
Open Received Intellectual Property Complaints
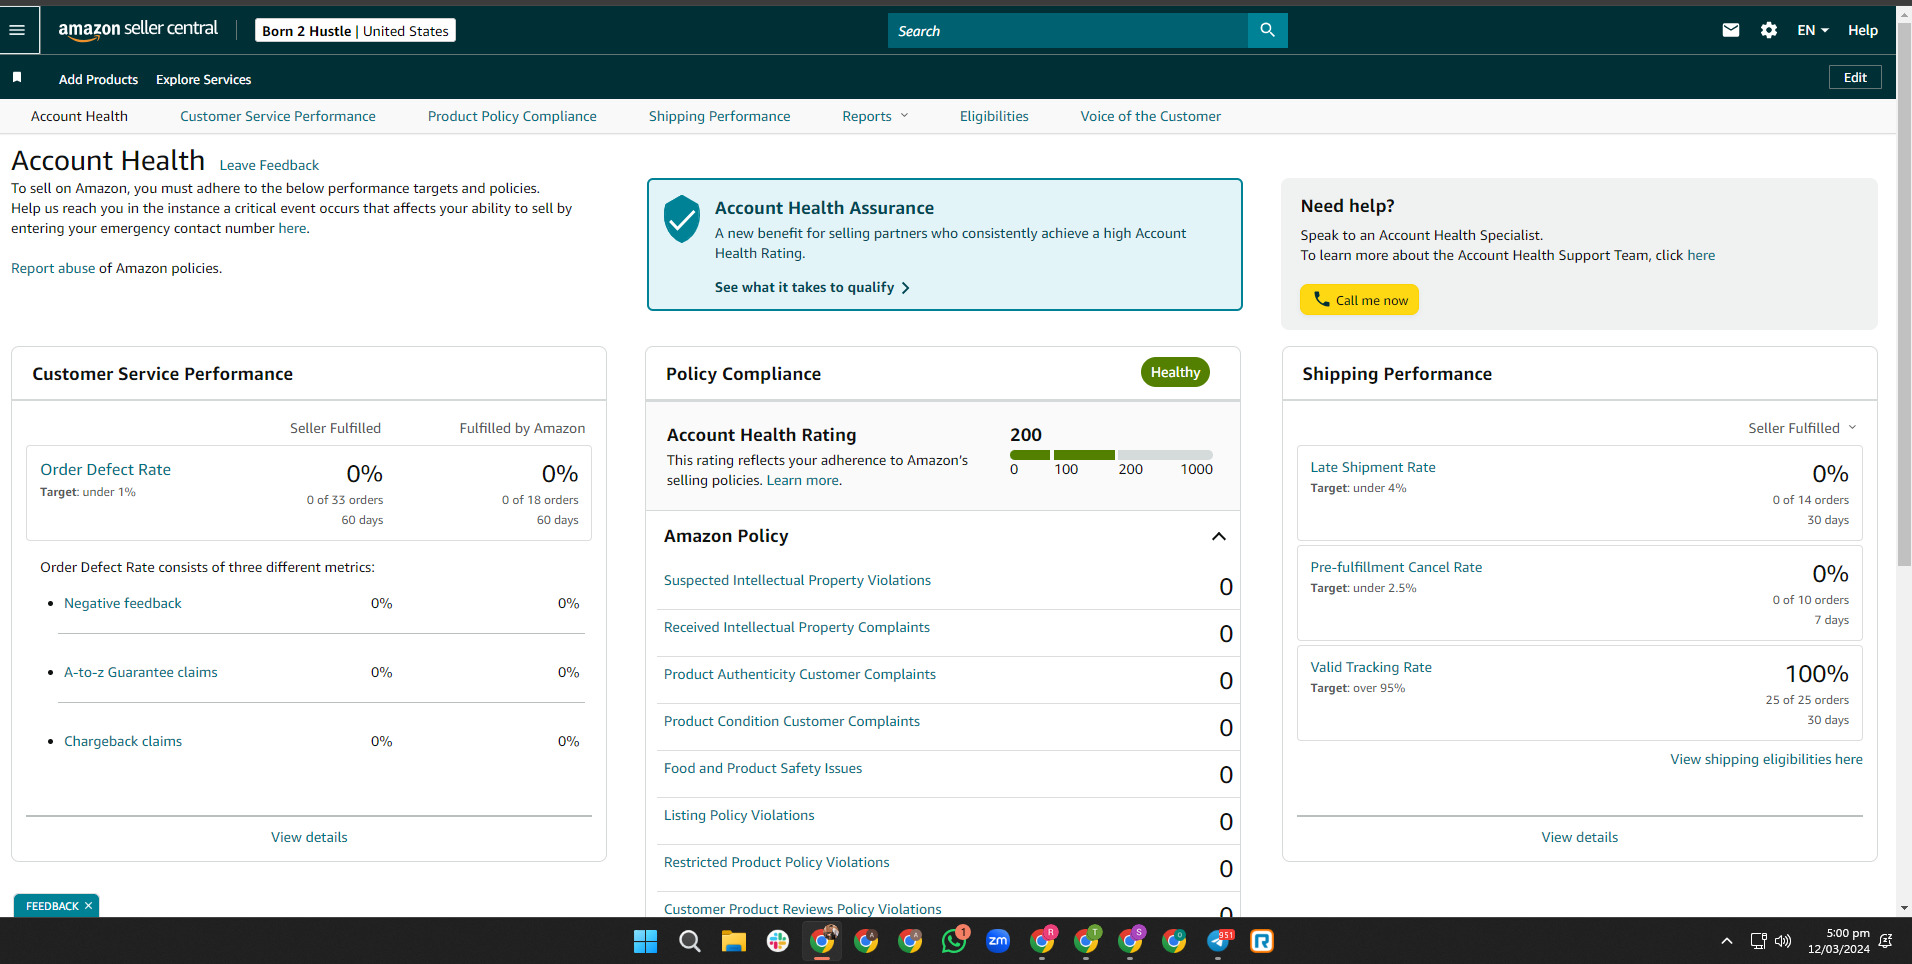coord(797,627)
